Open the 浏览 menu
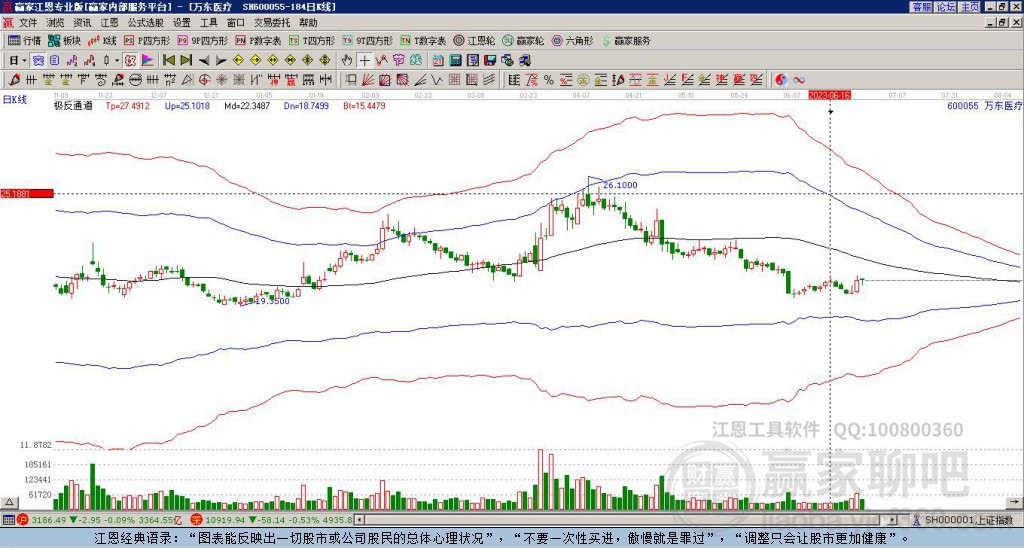The width and height of the screenshot is (1024, 548). click(56, 23)
